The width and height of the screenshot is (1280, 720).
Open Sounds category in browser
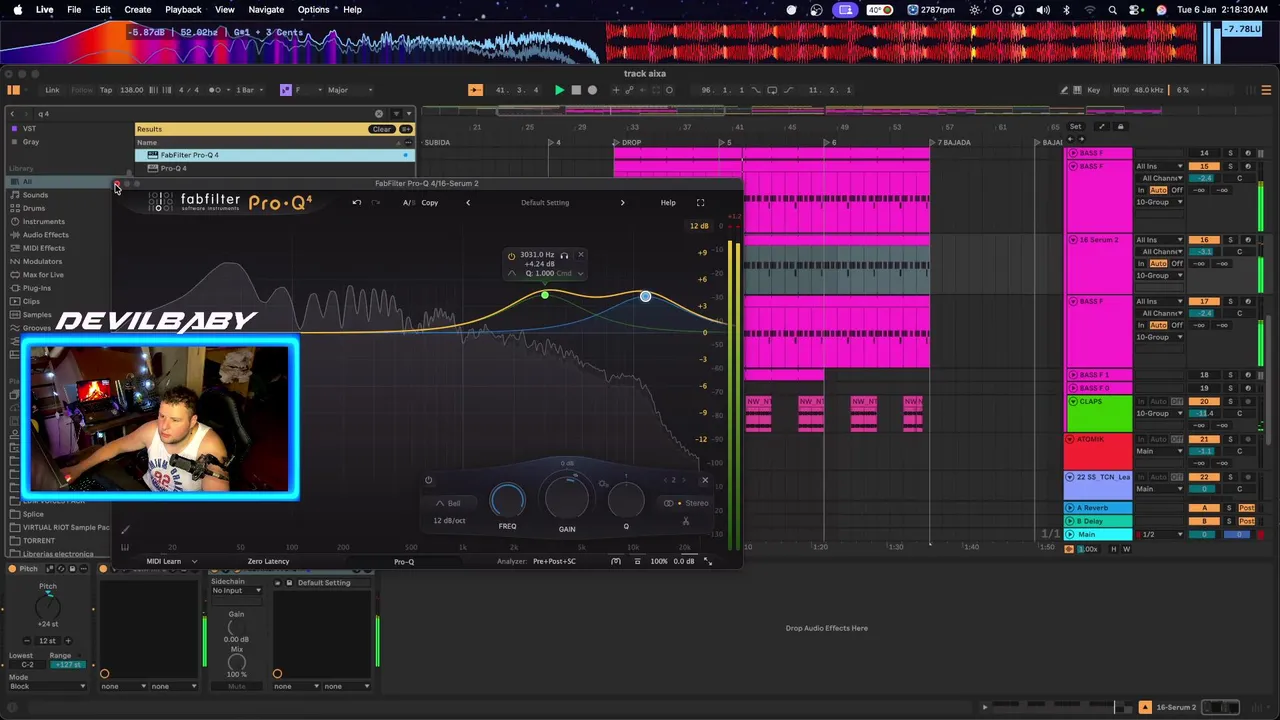[x=35, y=195]
